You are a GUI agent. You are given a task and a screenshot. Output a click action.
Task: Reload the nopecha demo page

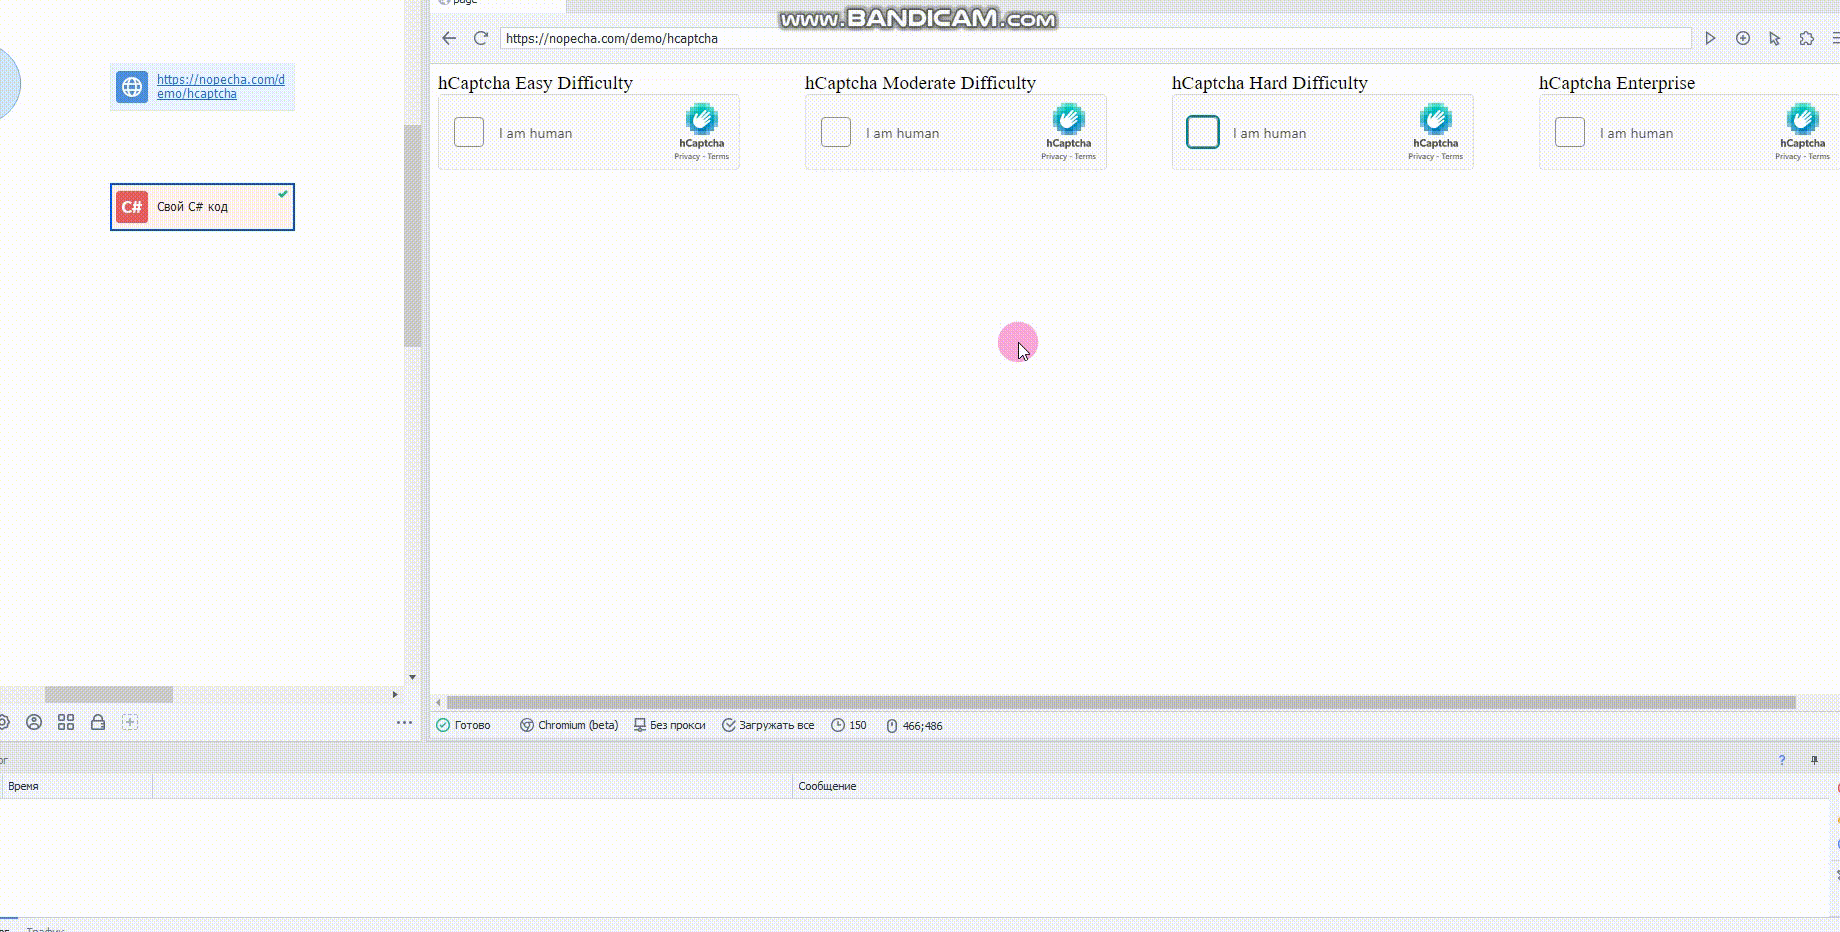point(481,38)
